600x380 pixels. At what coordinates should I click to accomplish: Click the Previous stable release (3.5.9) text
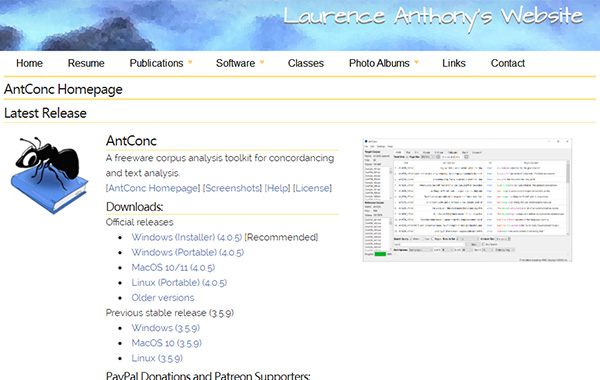point(170,313)
